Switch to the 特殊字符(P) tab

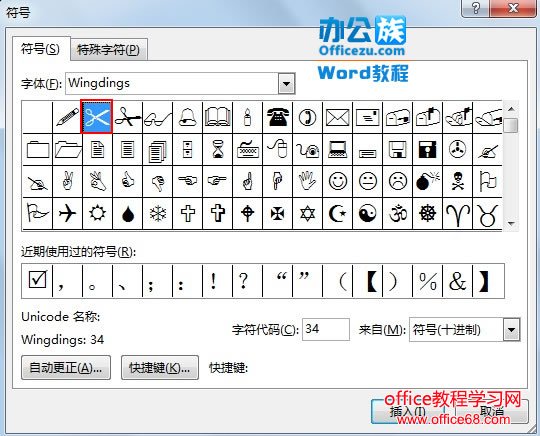pyautogui.click(x=108, y=50)
